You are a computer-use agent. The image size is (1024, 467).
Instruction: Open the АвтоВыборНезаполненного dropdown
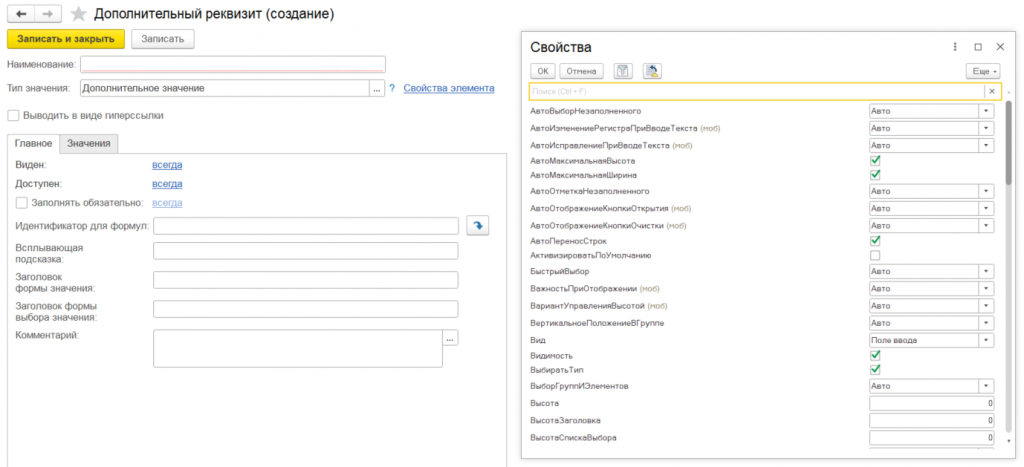click(x=987, y=111)
